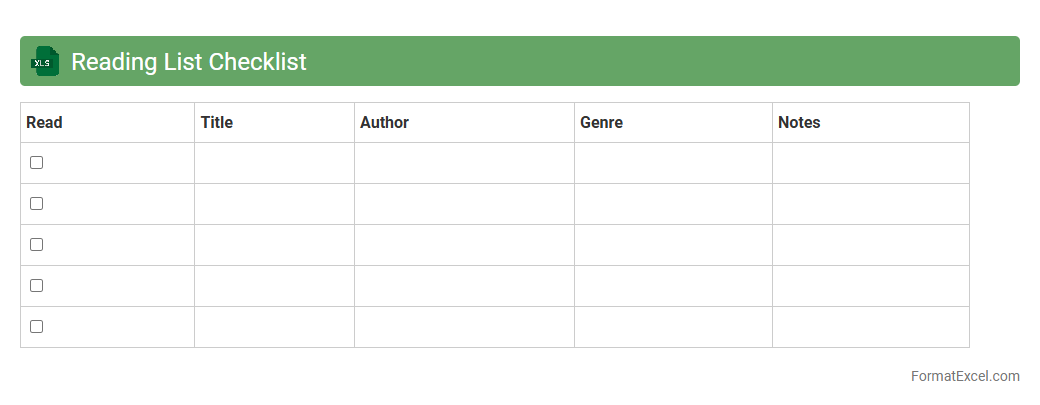This screenshot has height=405, width=1040.
Task: Click first row Title cell
Action: pos(274,163)
